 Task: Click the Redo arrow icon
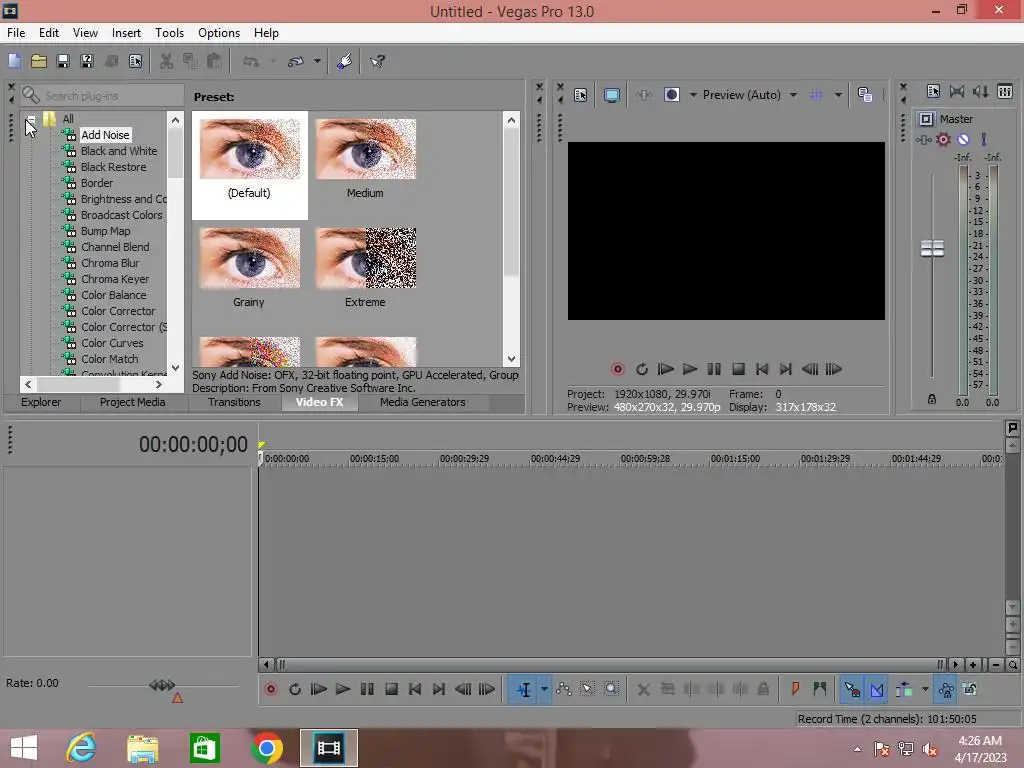296,61
